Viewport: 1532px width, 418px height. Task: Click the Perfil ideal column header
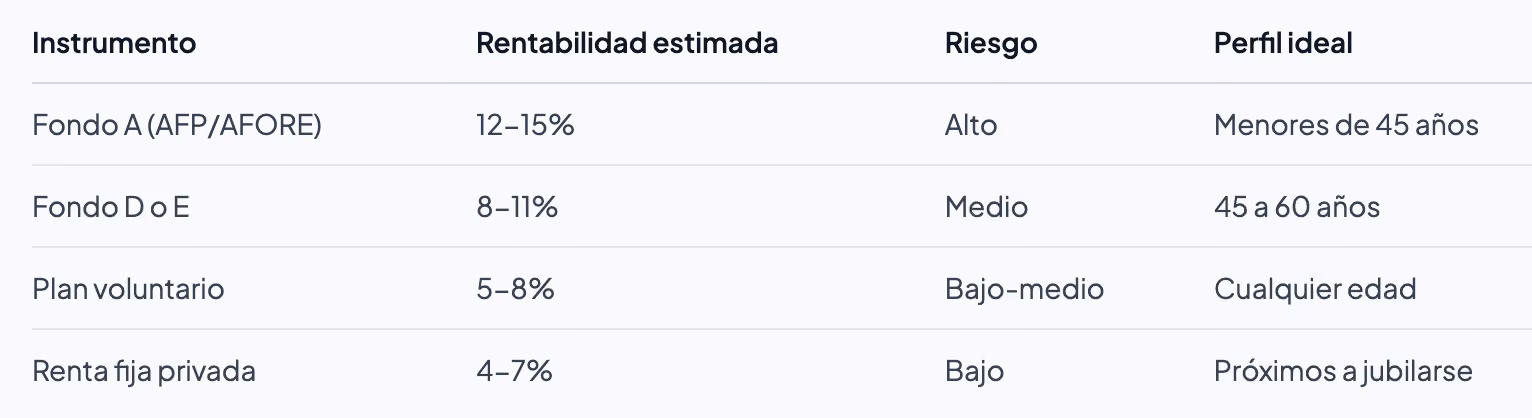pyautogui.click(x=1283, y=43)
